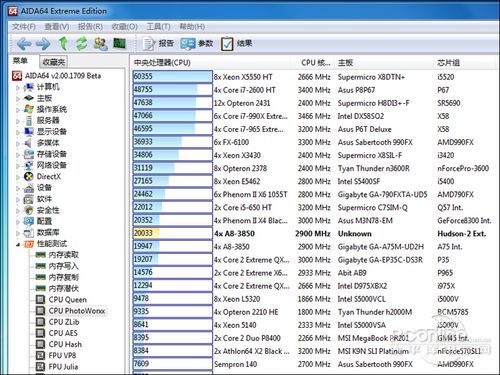
Task: Click the green monitor graph toolbar icon
Action: tap(119, 43)
